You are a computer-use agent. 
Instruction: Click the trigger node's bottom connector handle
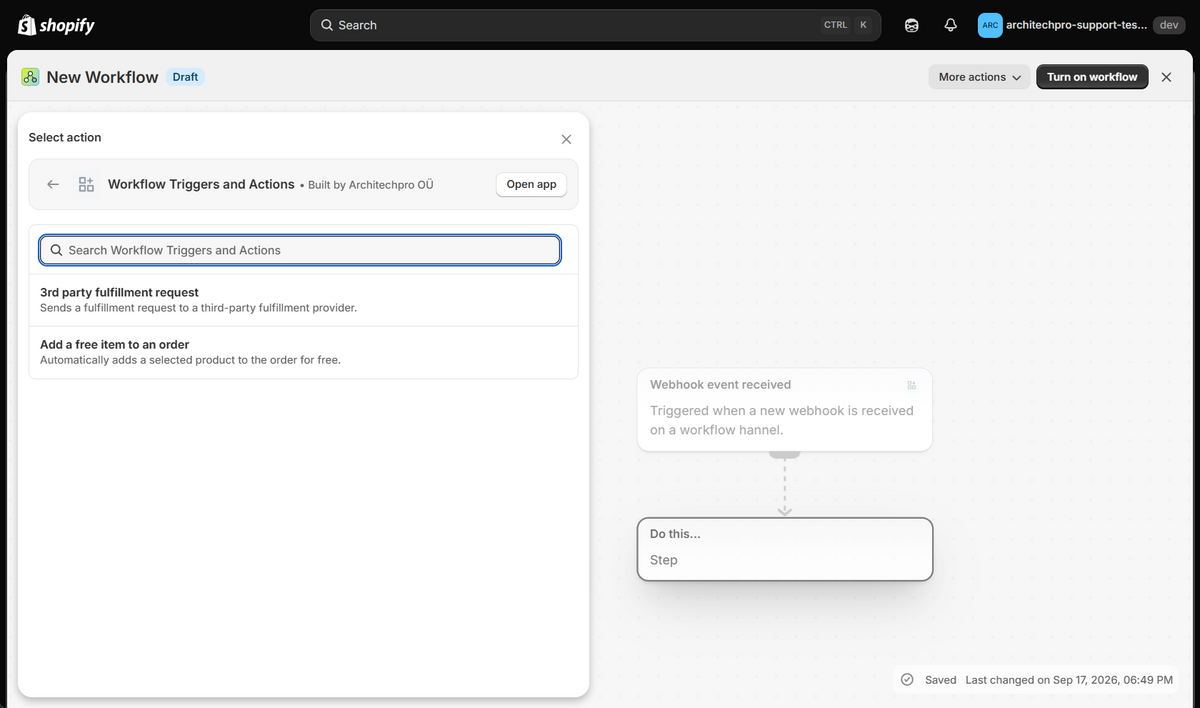[785, 454]
